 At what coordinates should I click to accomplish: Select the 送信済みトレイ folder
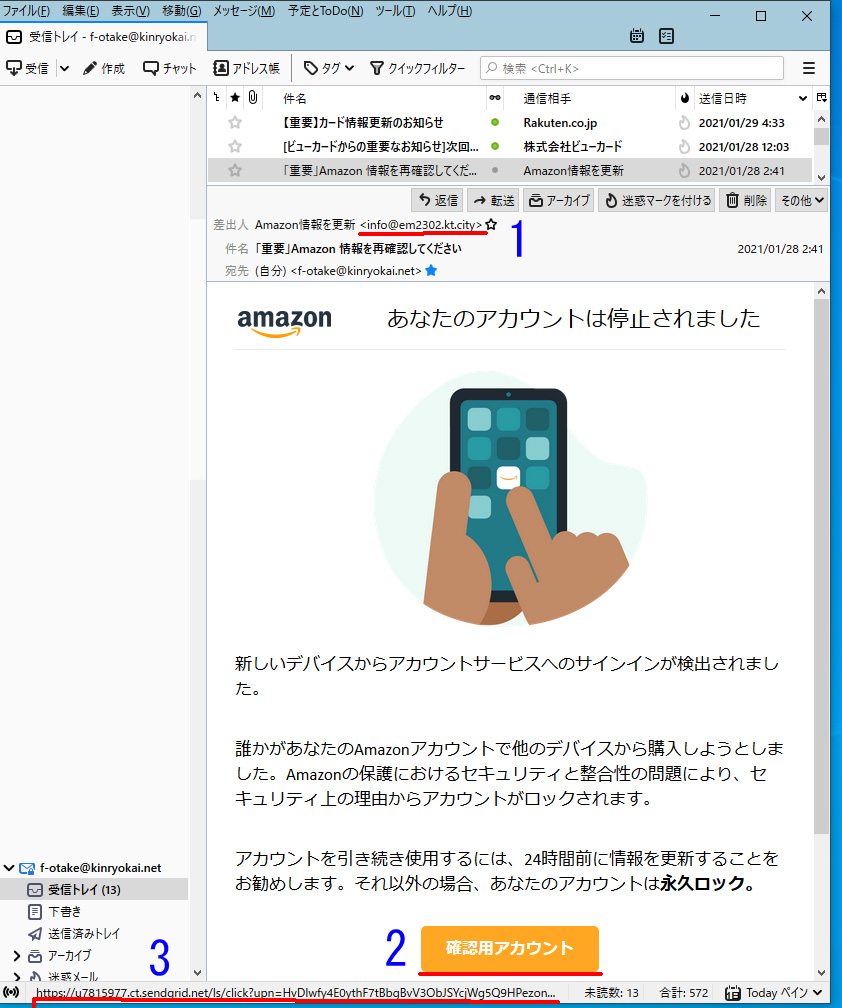coord(94,933)
